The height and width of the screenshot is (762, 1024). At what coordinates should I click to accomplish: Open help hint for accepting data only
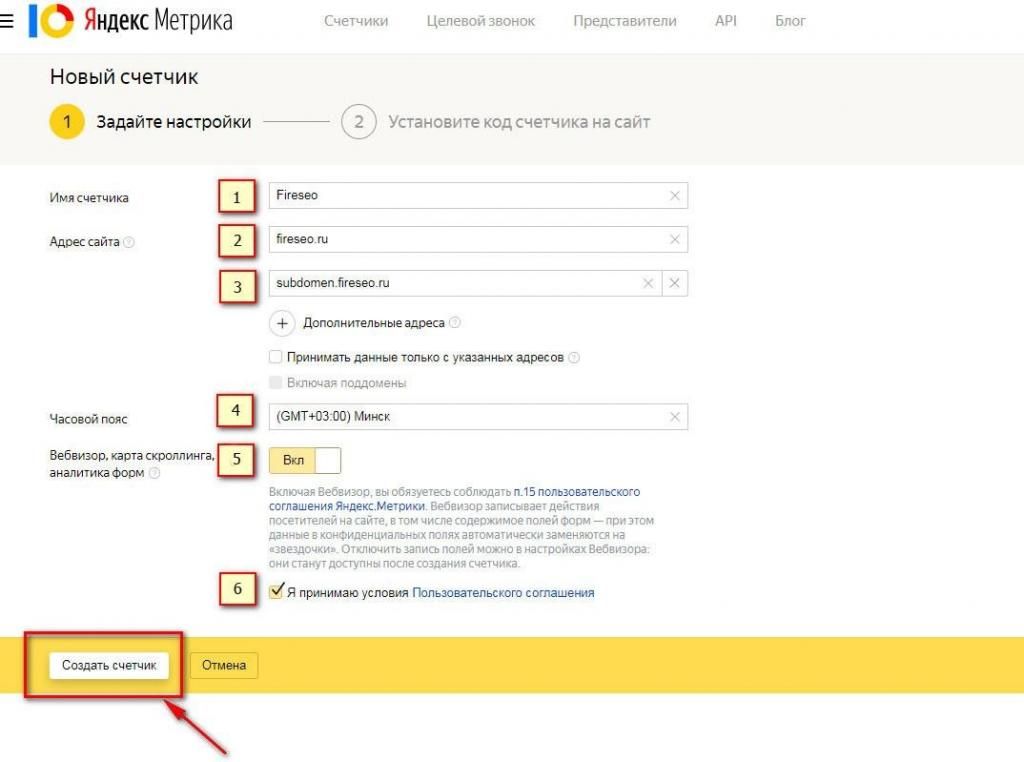[574, 358]
